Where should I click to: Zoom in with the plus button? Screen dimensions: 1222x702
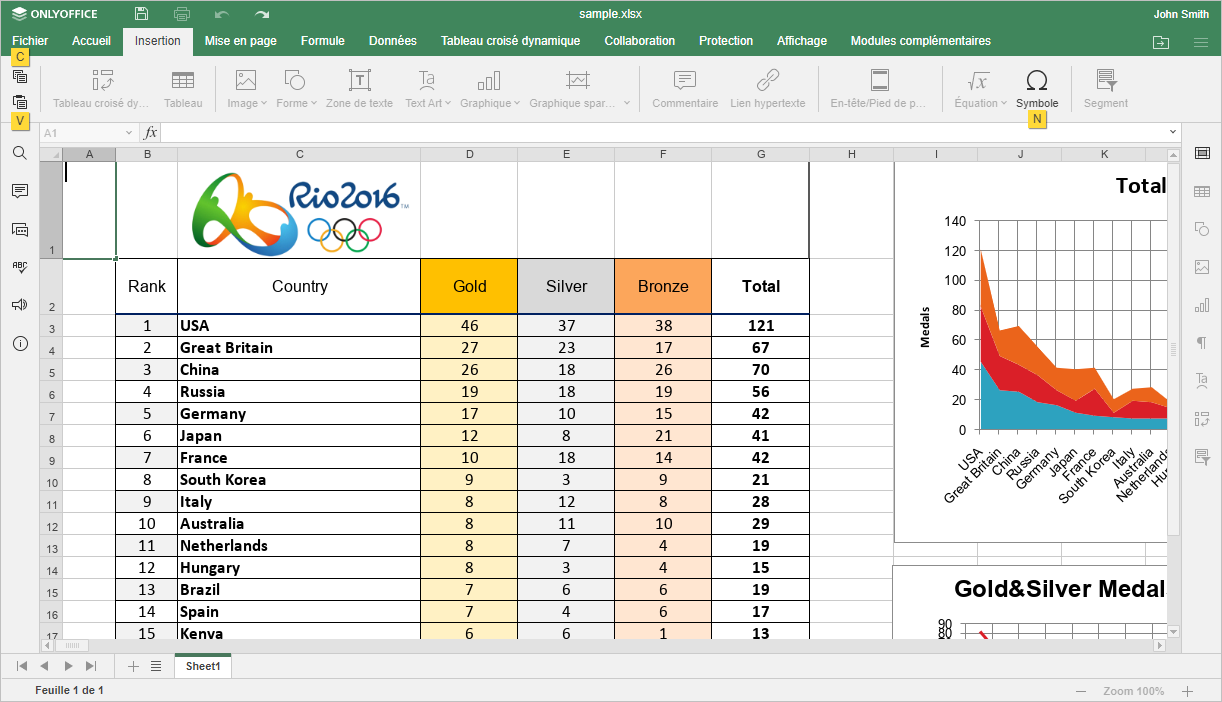click(1188, 691)
